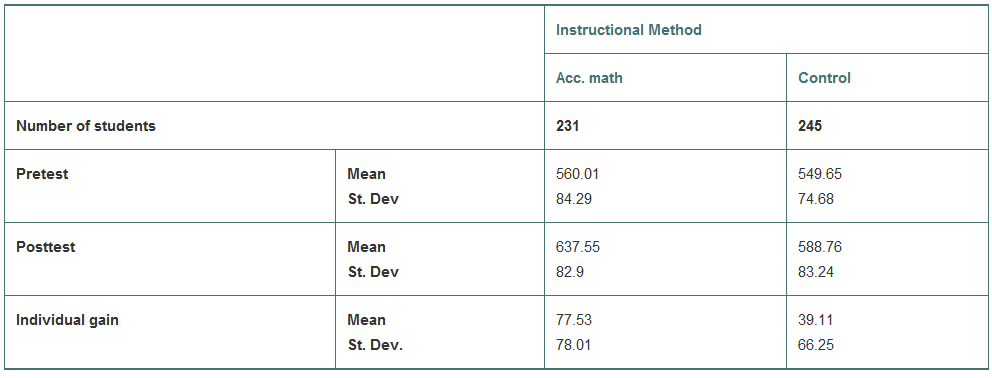The image size is (992, 378).
Task: Click the Control pretest deviation 74.68
Action: click(816, 199)
